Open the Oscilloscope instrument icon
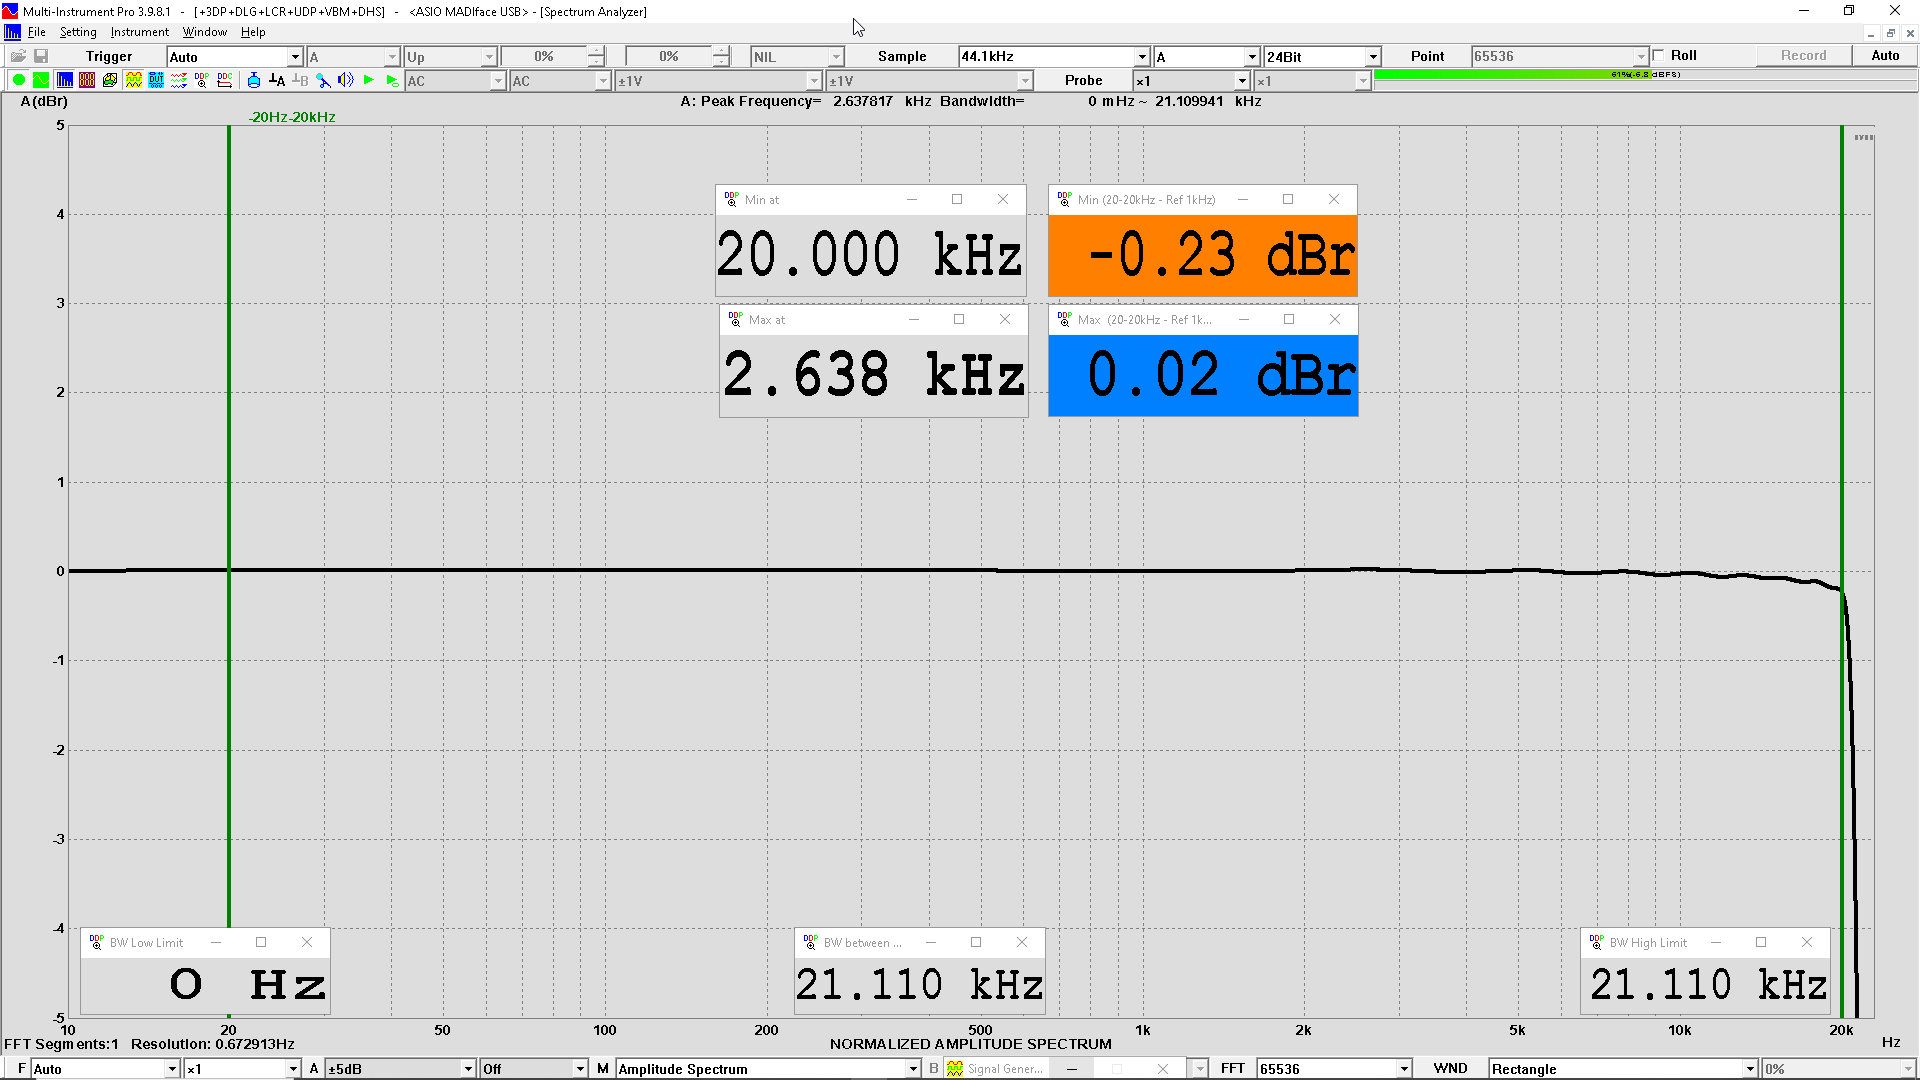Image resolution: width=1920 pixels, height=1080 pixels. 41,80
